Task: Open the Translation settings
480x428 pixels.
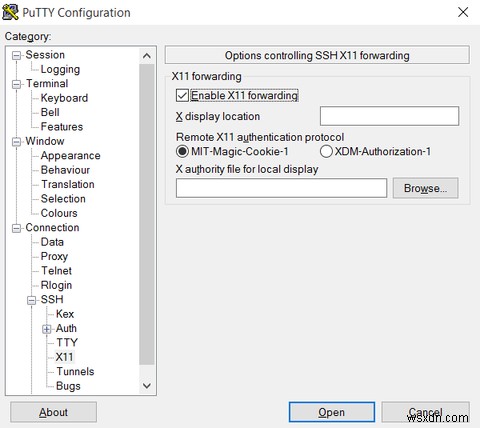Action: (x=68, y=184)
